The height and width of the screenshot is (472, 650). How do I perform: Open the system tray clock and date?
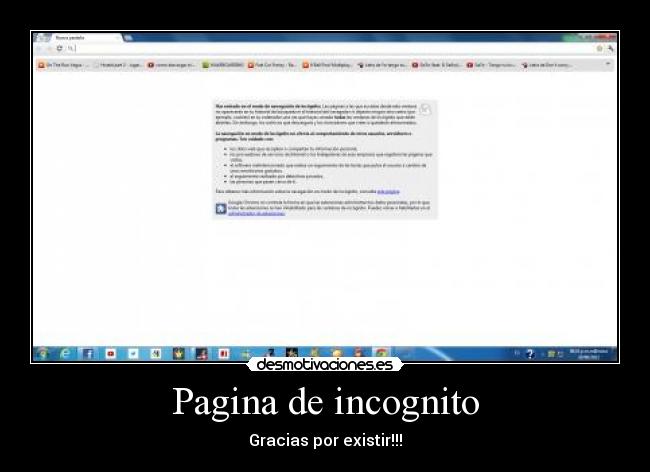(589, 353)
